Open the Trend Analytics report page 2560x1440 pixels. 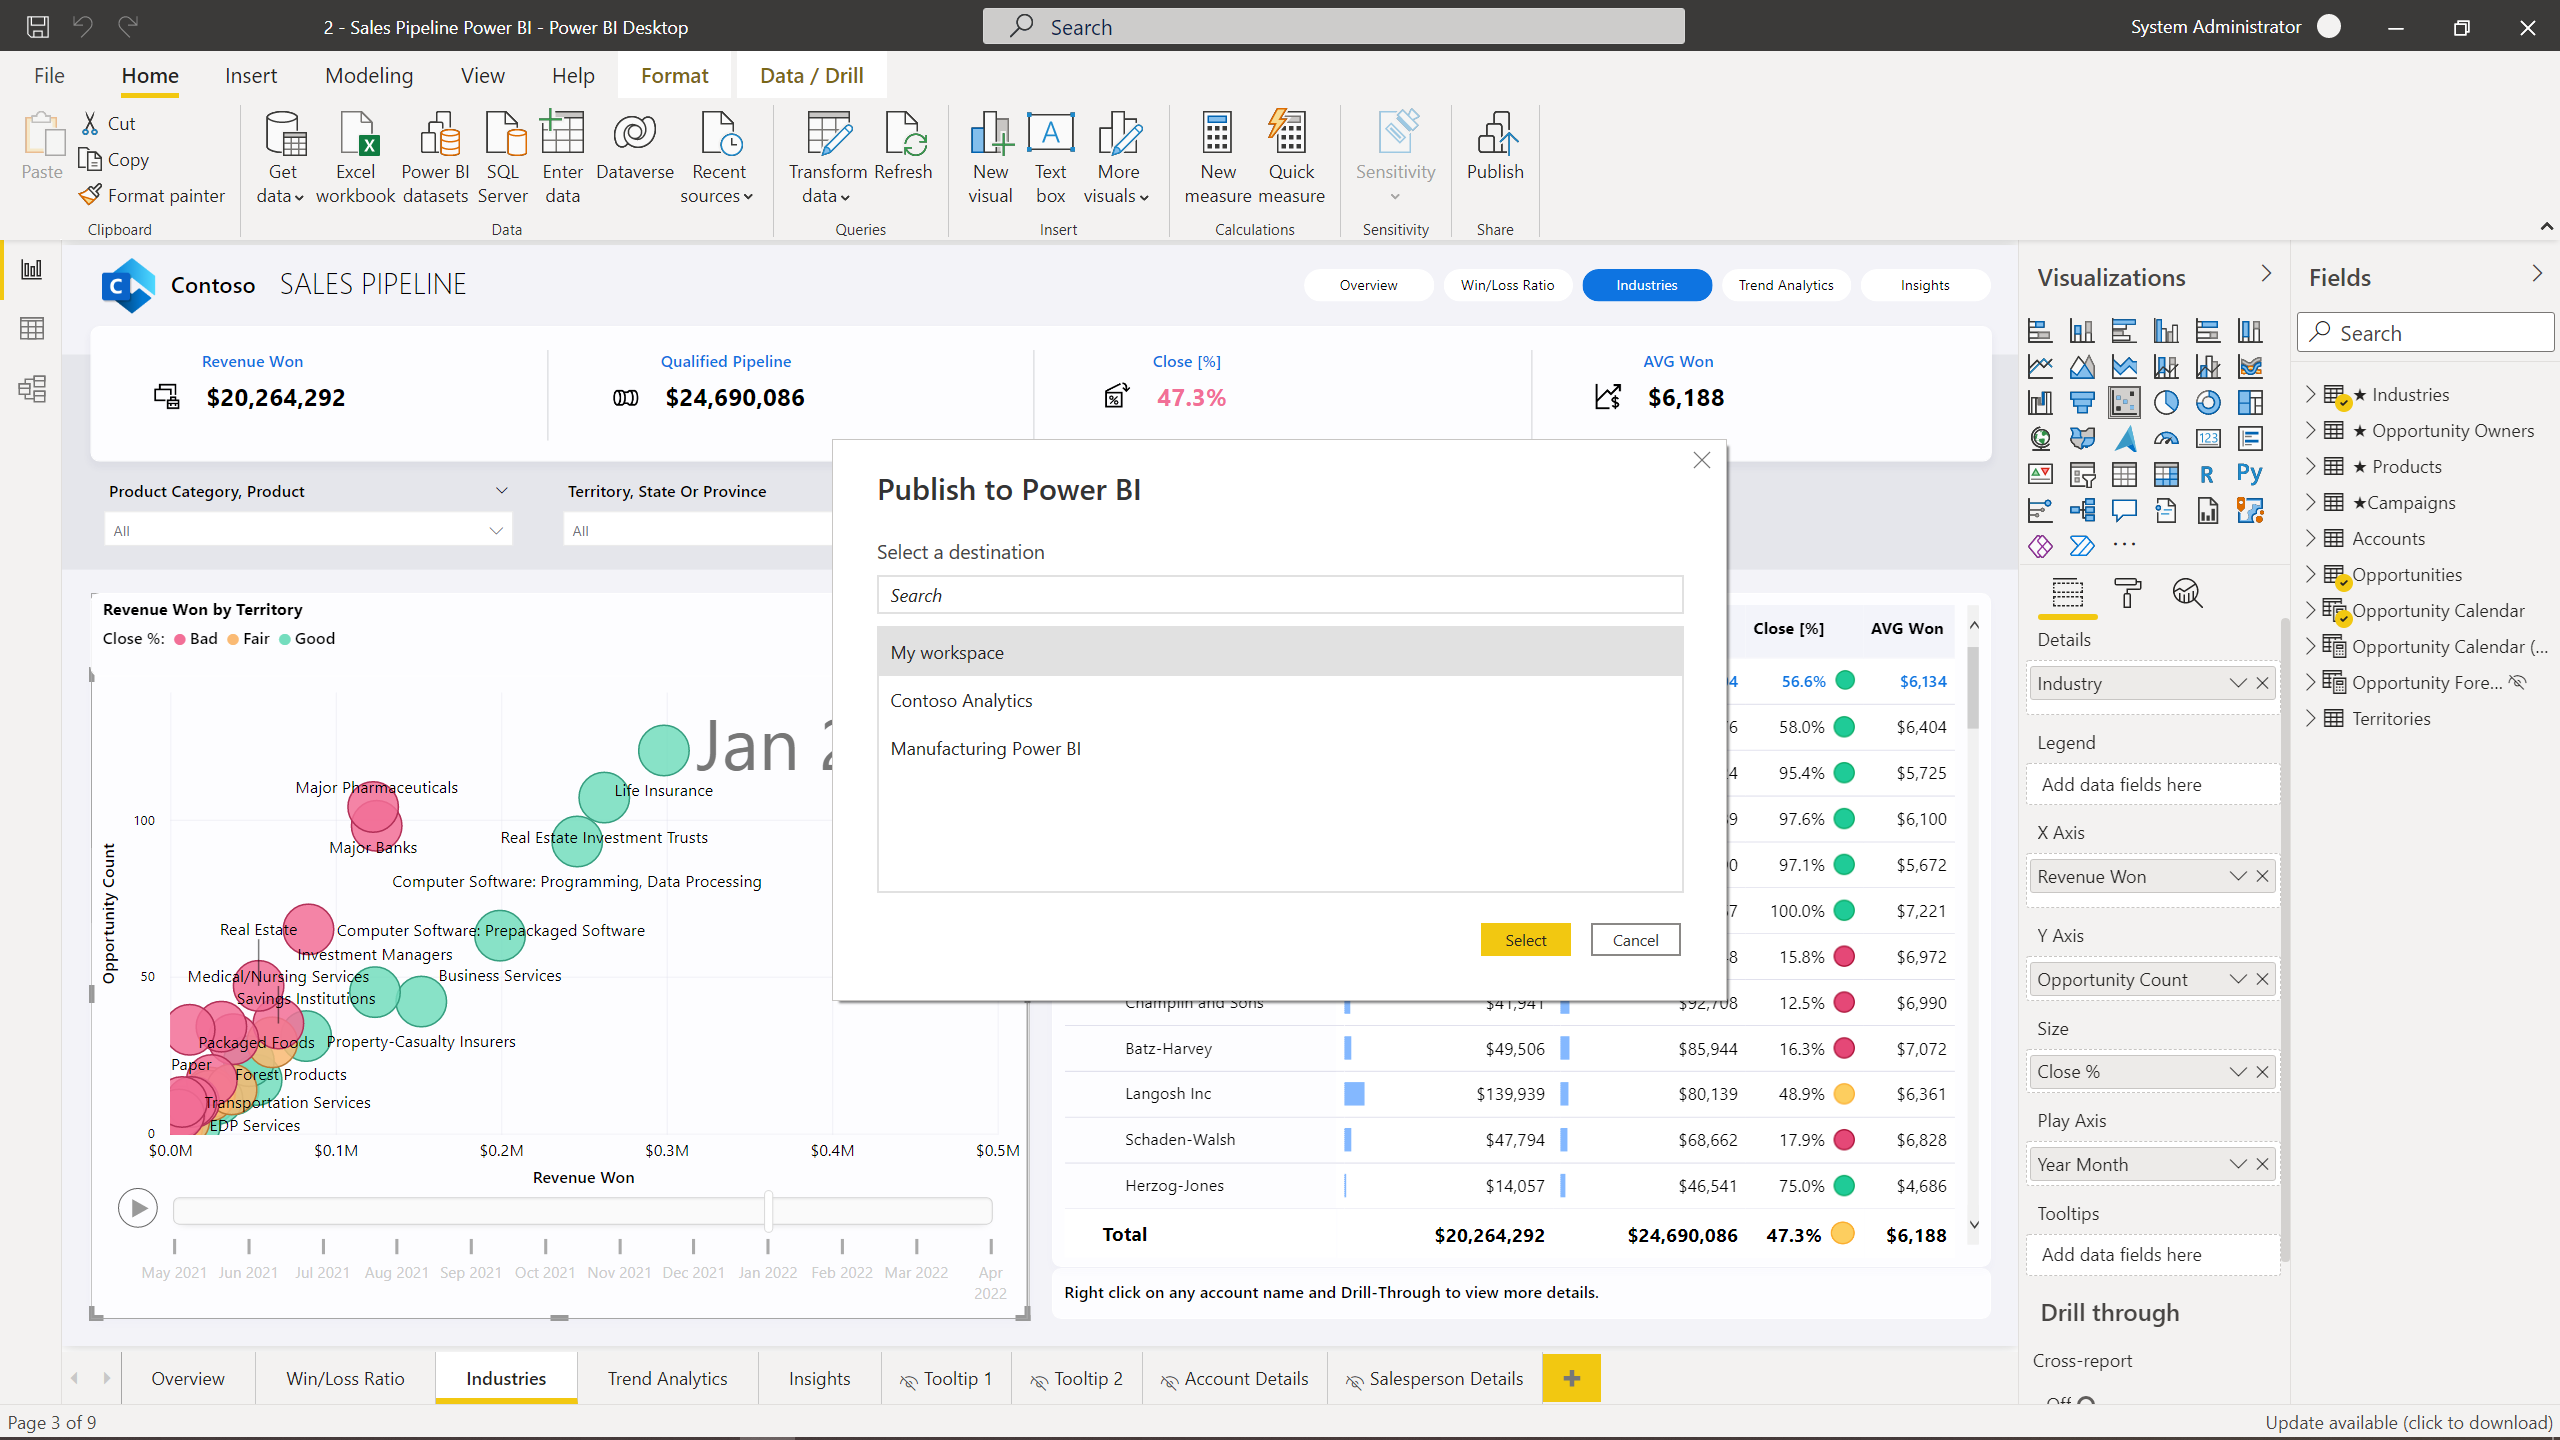click(667, 1377)
